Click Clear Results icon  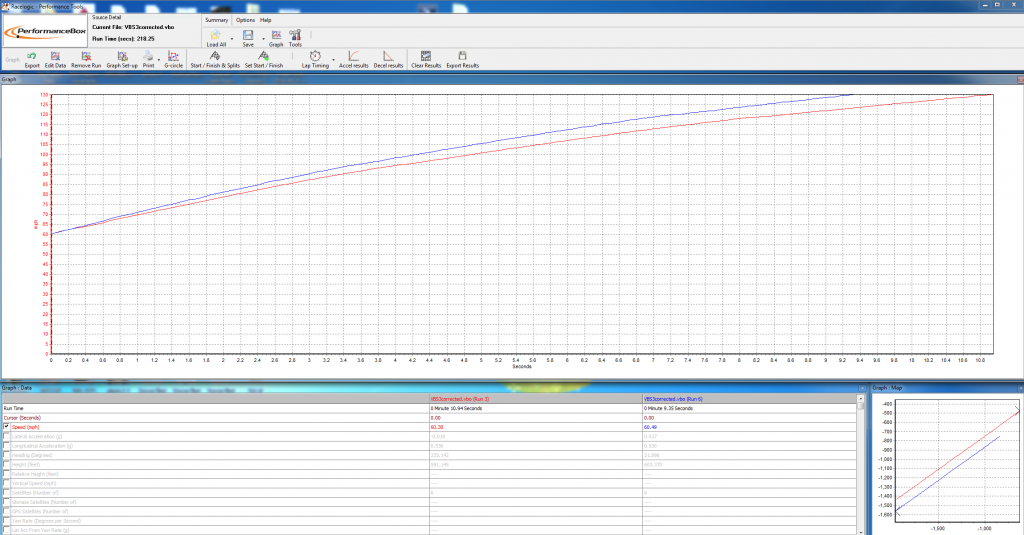426,57
